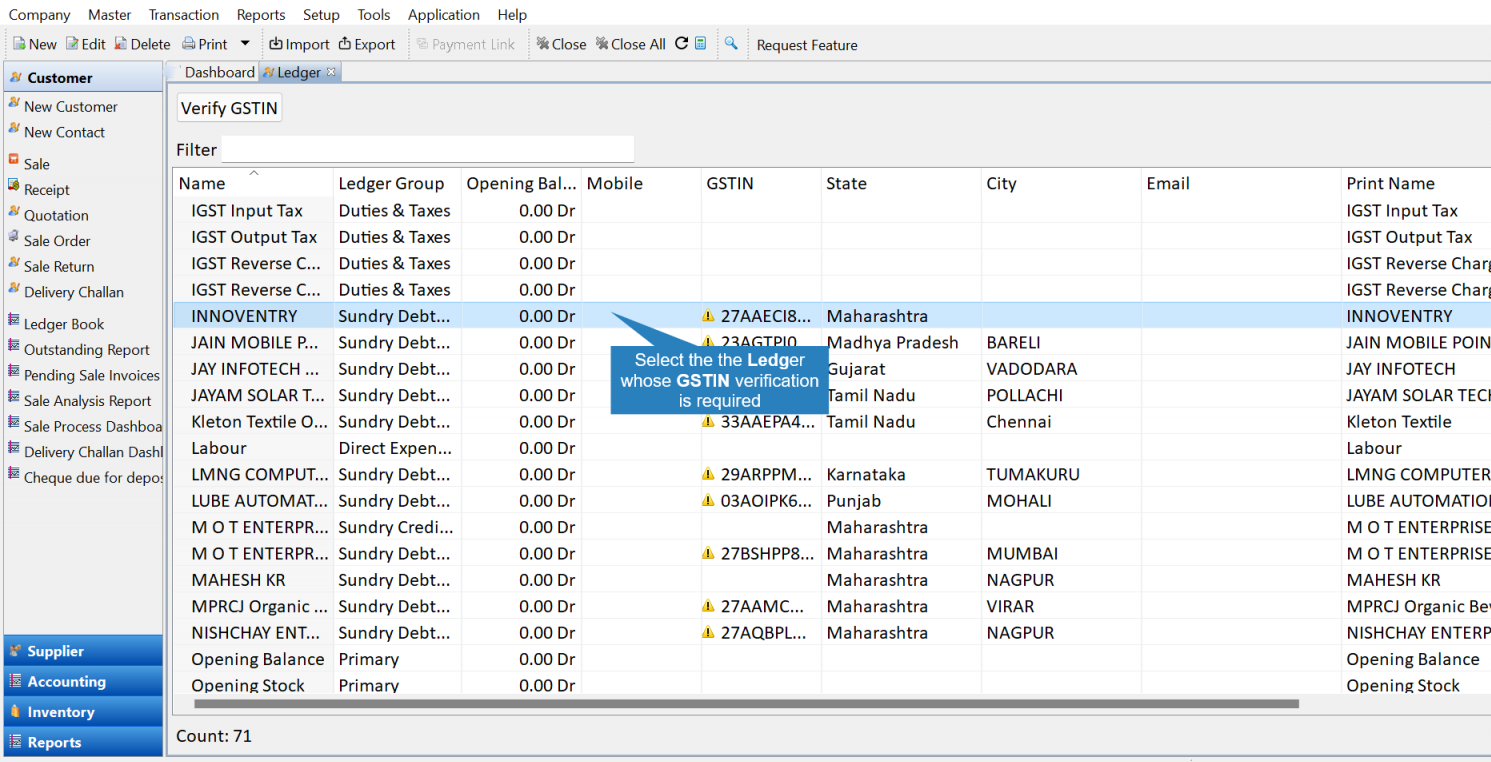This screenshot has height=762, width=1491.
Task: Open the Tools menu
Action: tap(374, 15)
